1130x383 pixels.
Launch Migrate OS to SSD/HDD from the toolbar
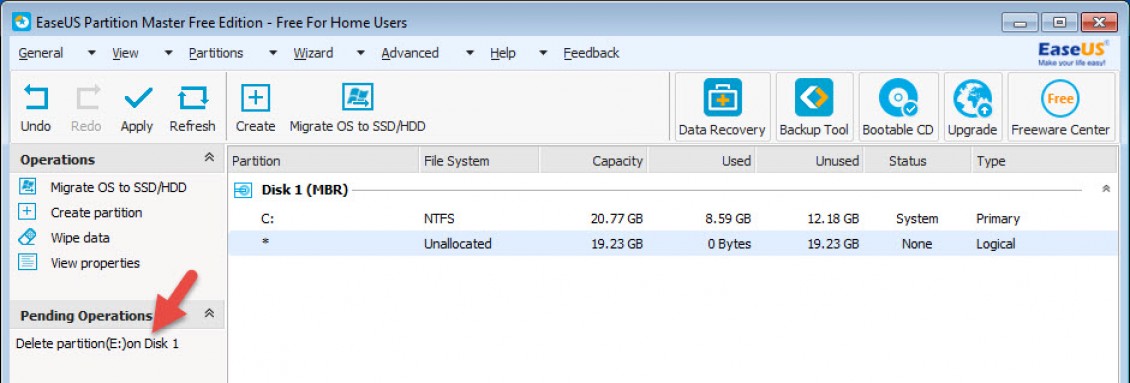pos(357,97)
